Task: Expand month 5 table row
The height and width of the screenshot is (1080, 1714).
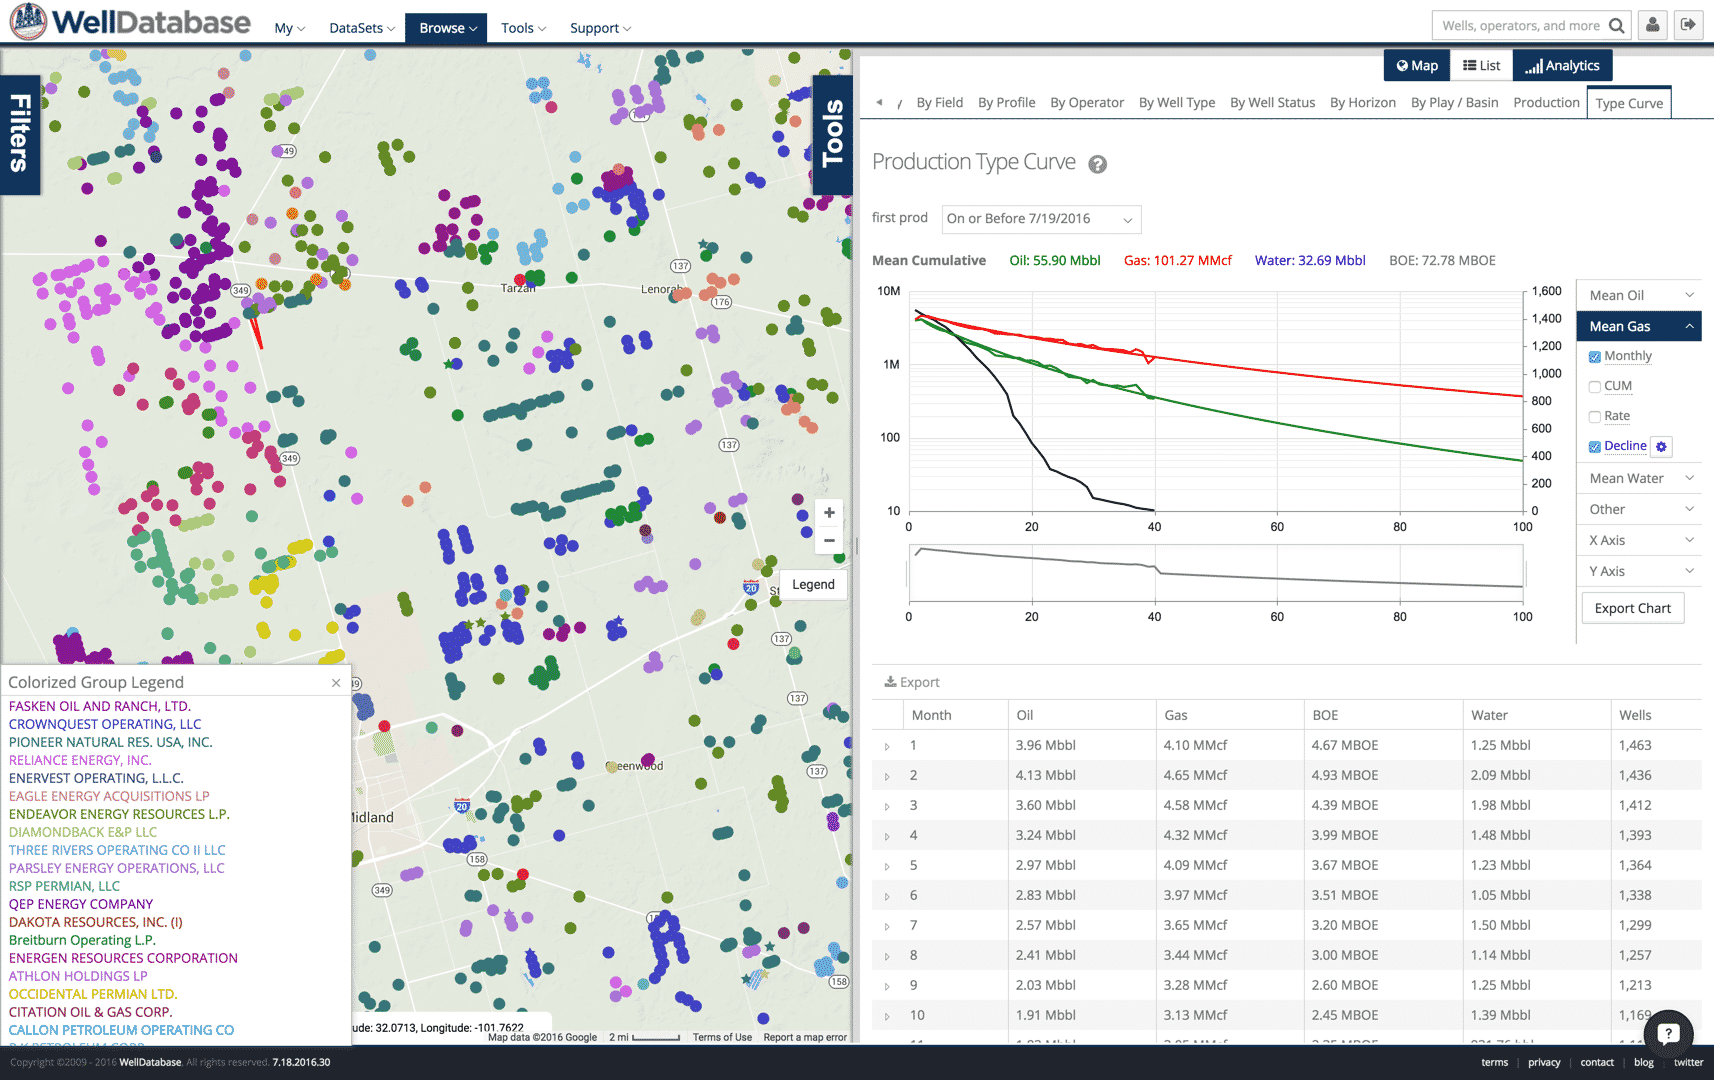Action: click(x=887, y=866)
